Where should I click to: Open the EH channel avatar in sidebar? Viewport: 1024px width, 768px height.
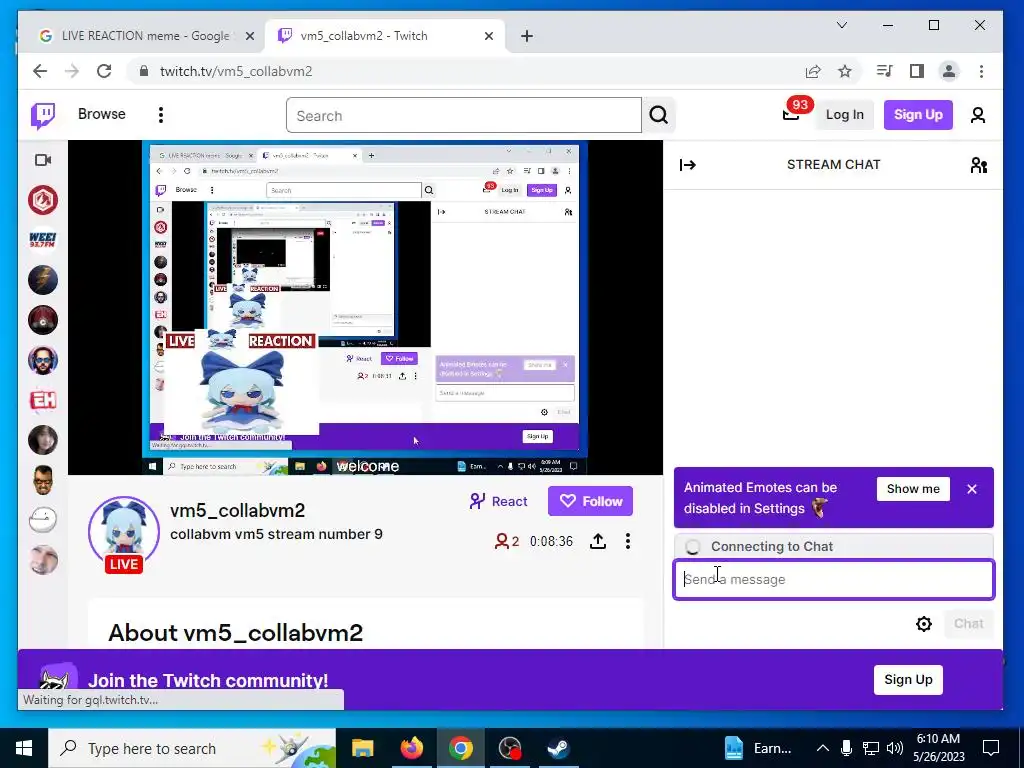pyautogui.click(x=43, y=400)
